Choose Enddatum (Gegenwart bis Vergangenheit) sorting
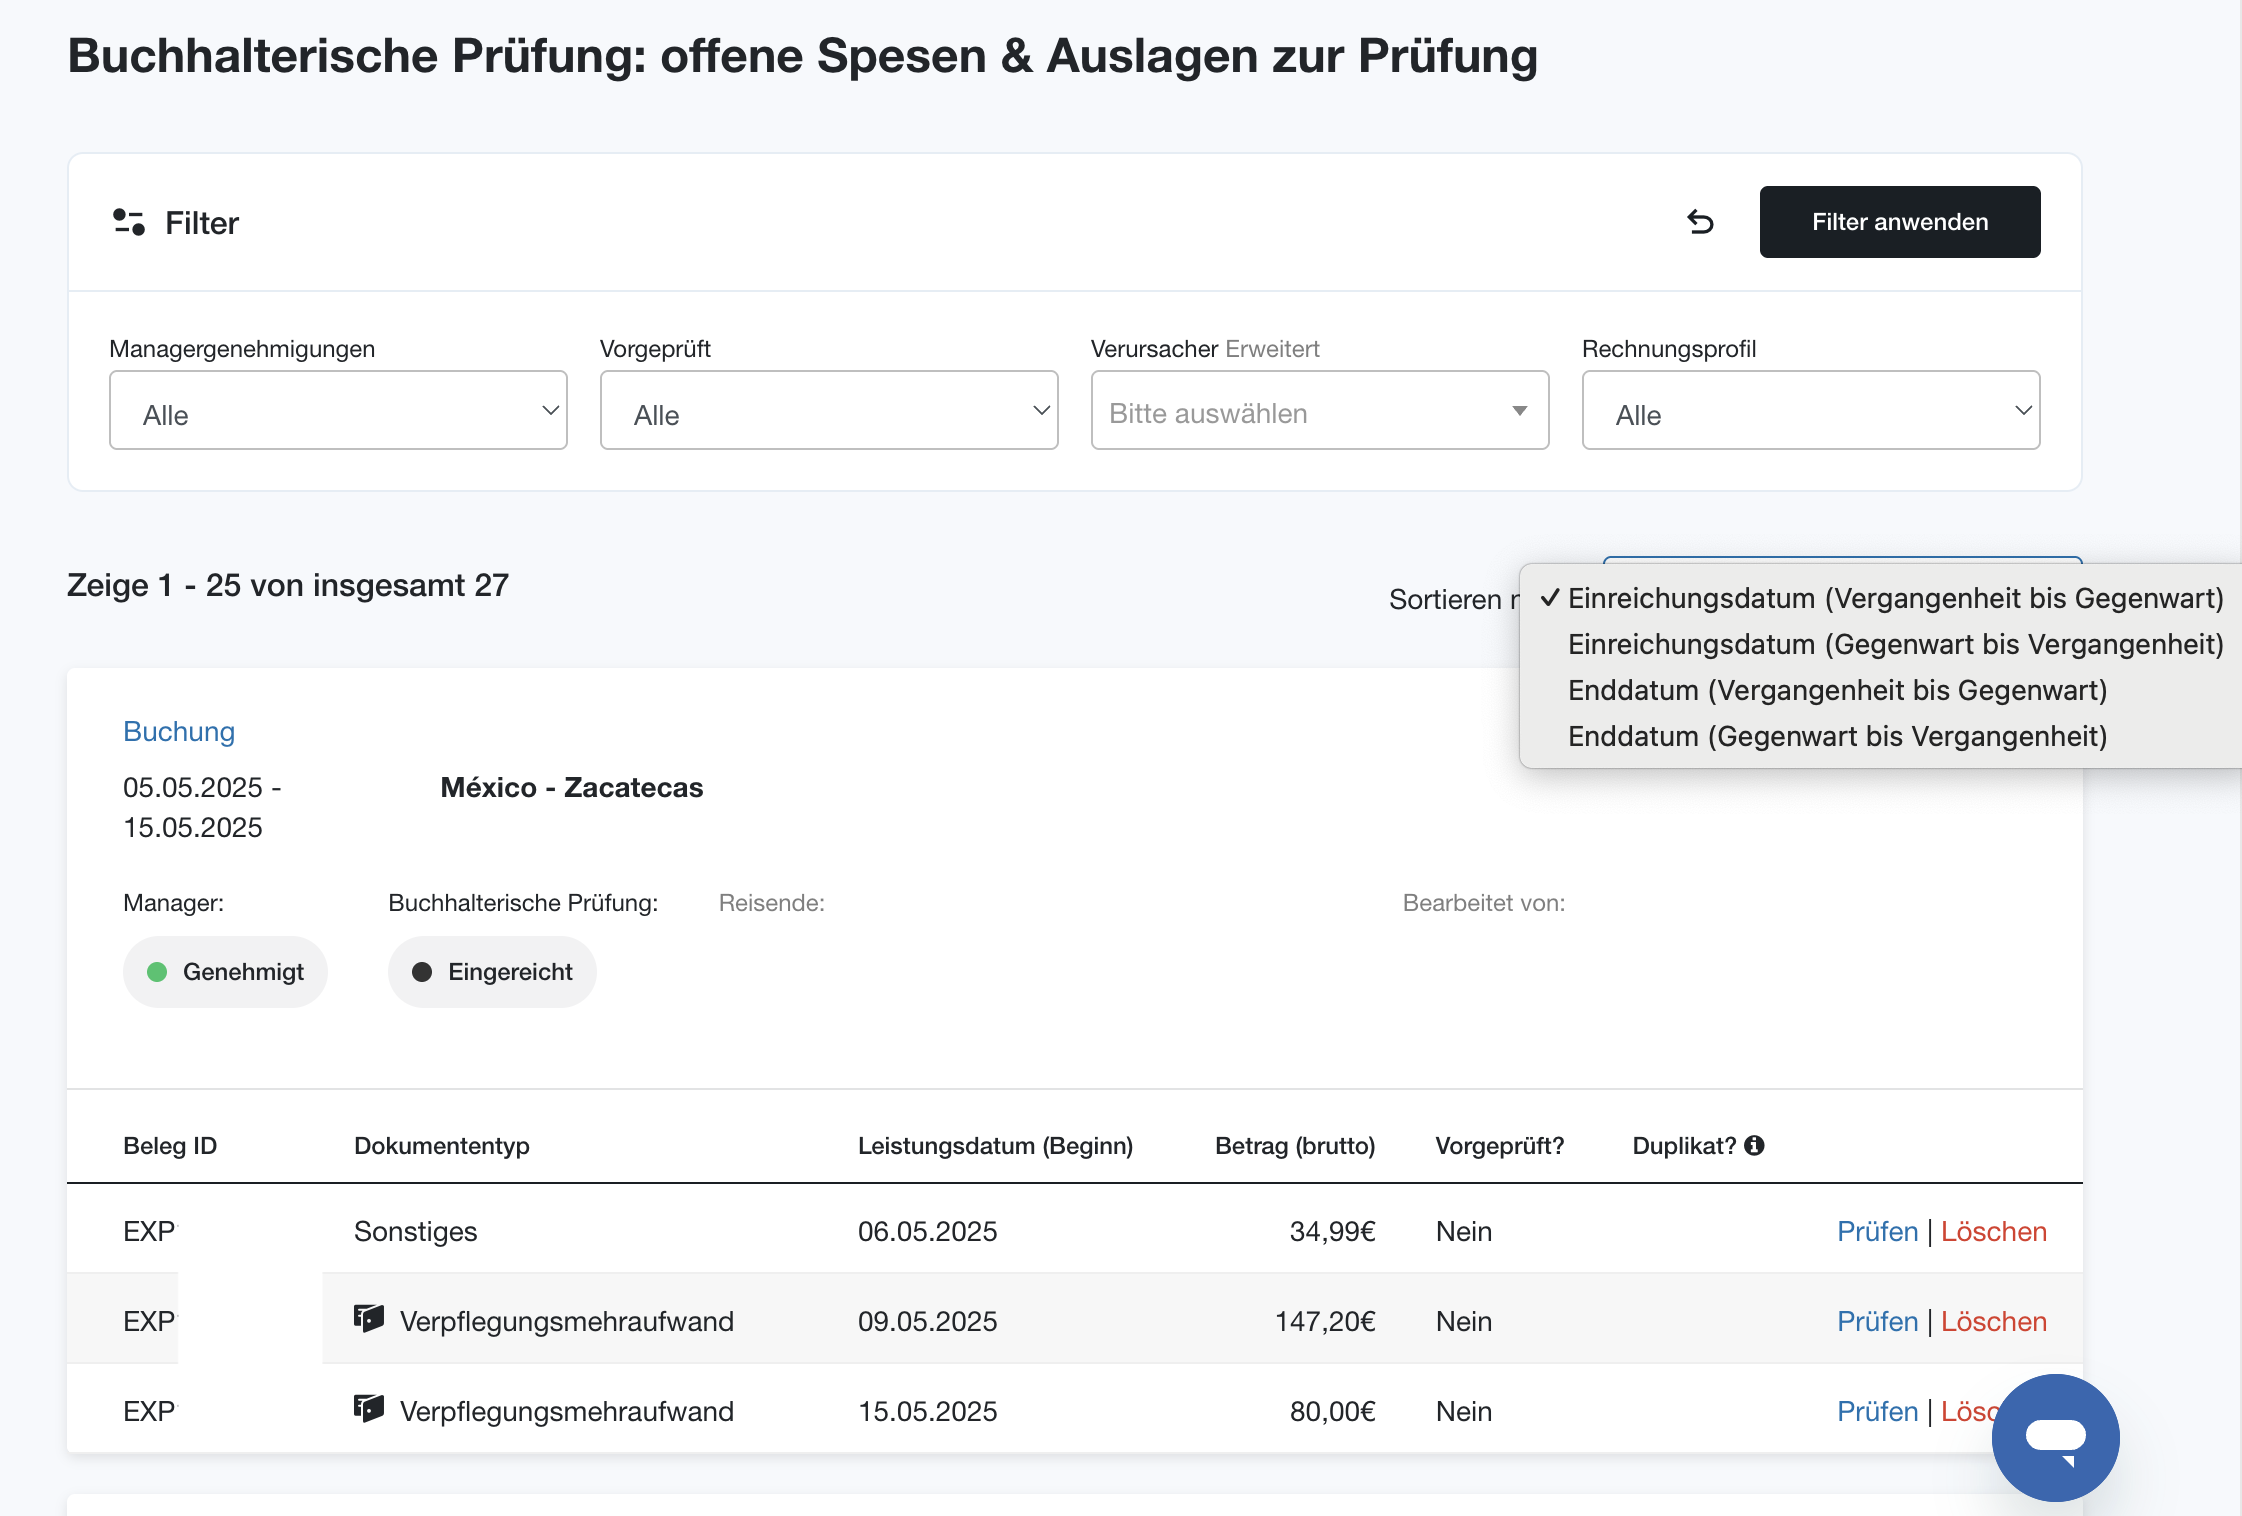 [1837, 736]
